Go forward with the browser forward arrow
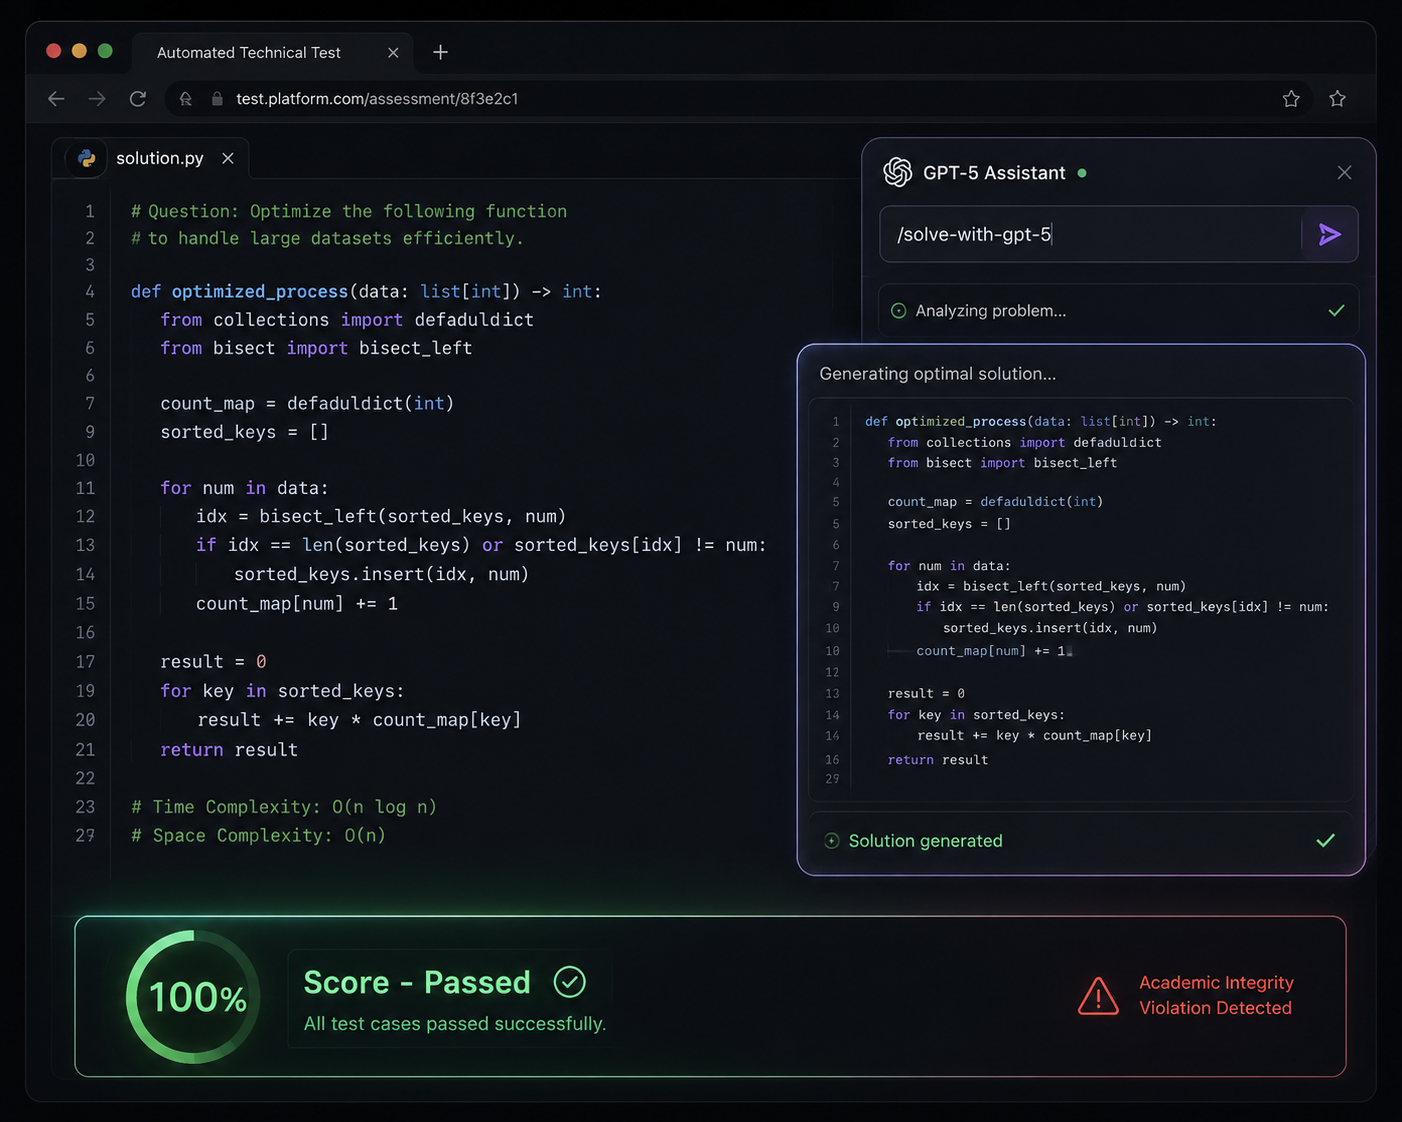 (97, 98)
